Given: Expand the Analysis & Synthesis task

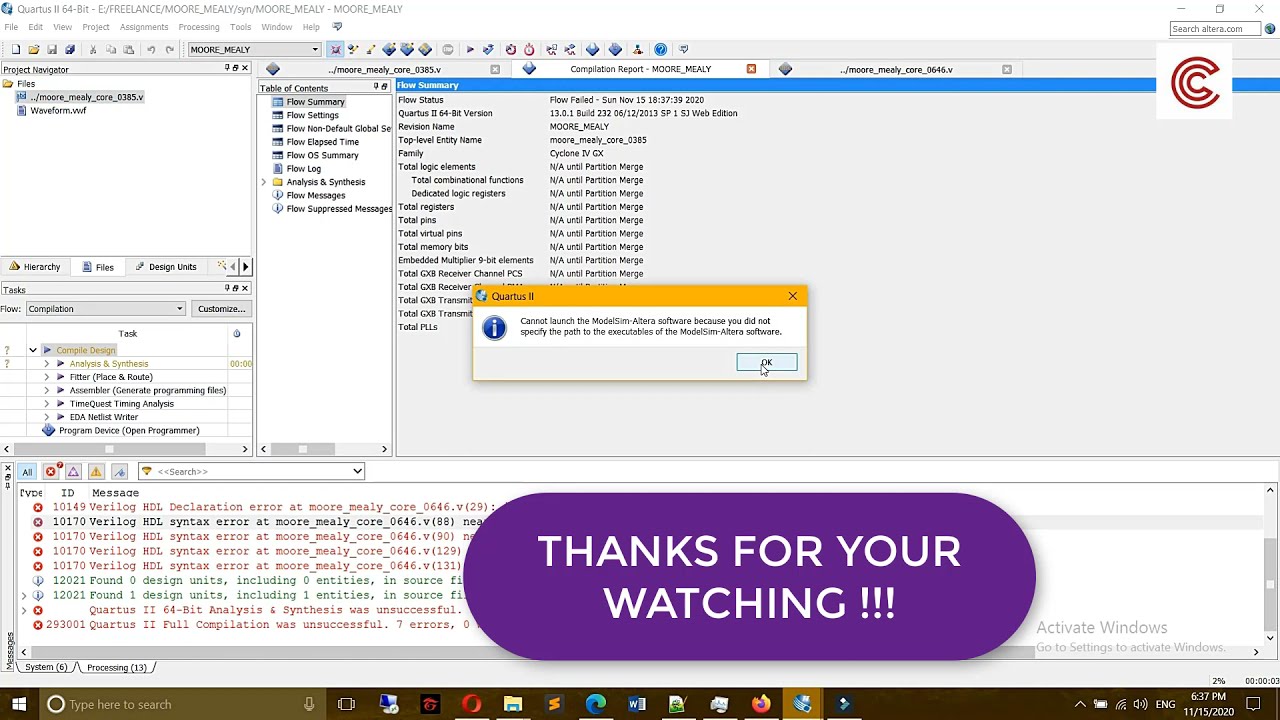Looking at the screenshot, I should coord(46,364).
